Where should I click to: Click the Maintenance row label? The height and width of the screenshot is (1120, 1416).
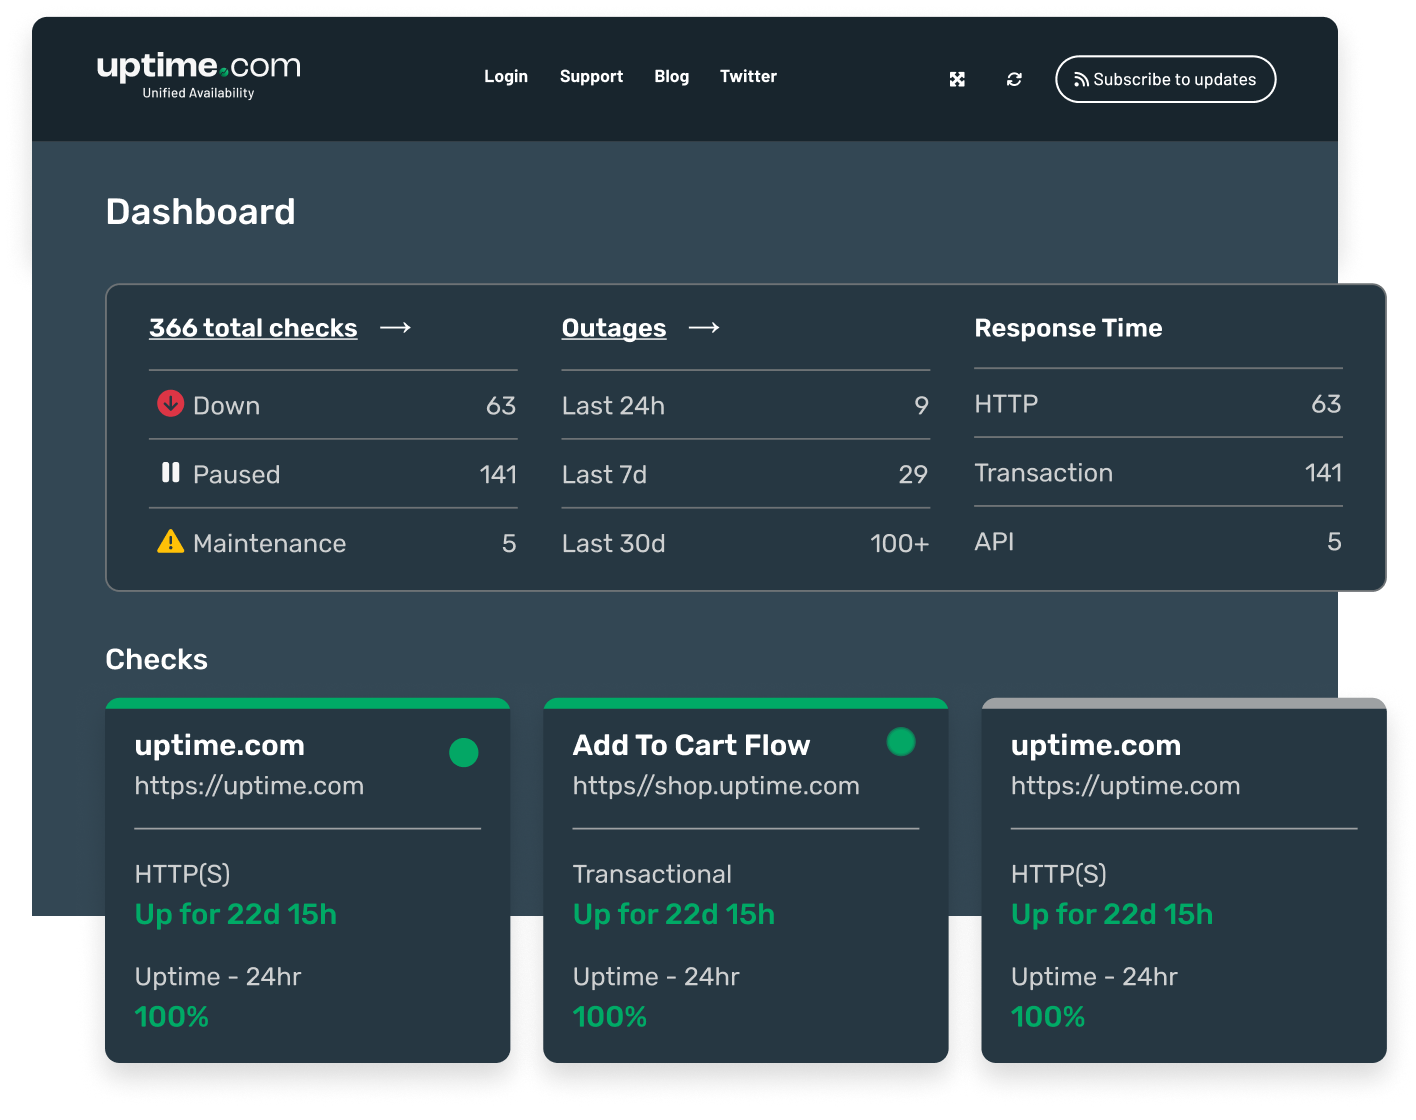click(269, 544)
